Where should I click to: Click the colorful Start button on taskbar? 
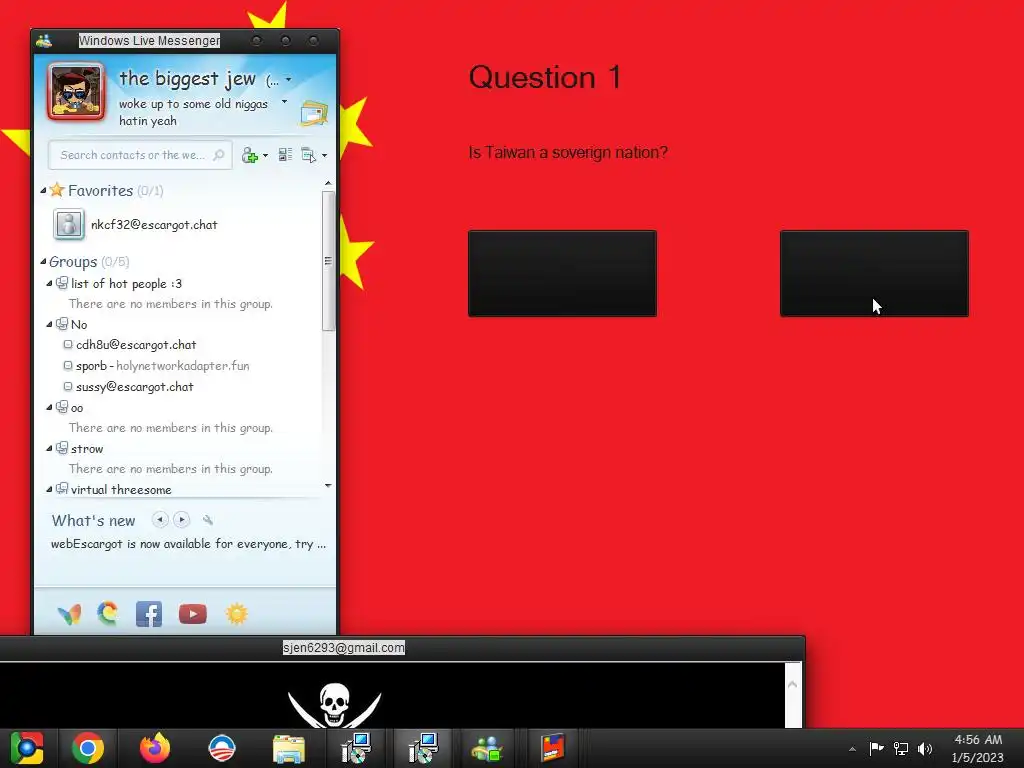(27, 748)
